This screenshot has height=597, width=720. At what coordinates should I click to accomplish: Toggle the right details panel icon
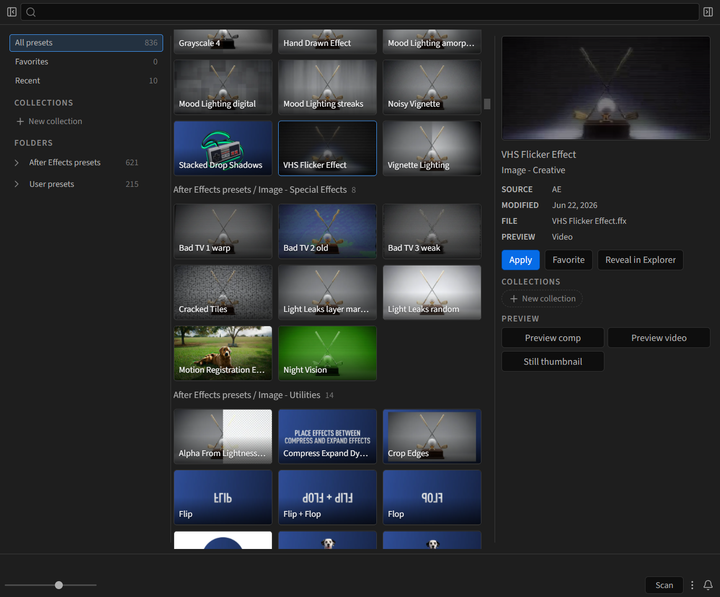coord(708,12)
